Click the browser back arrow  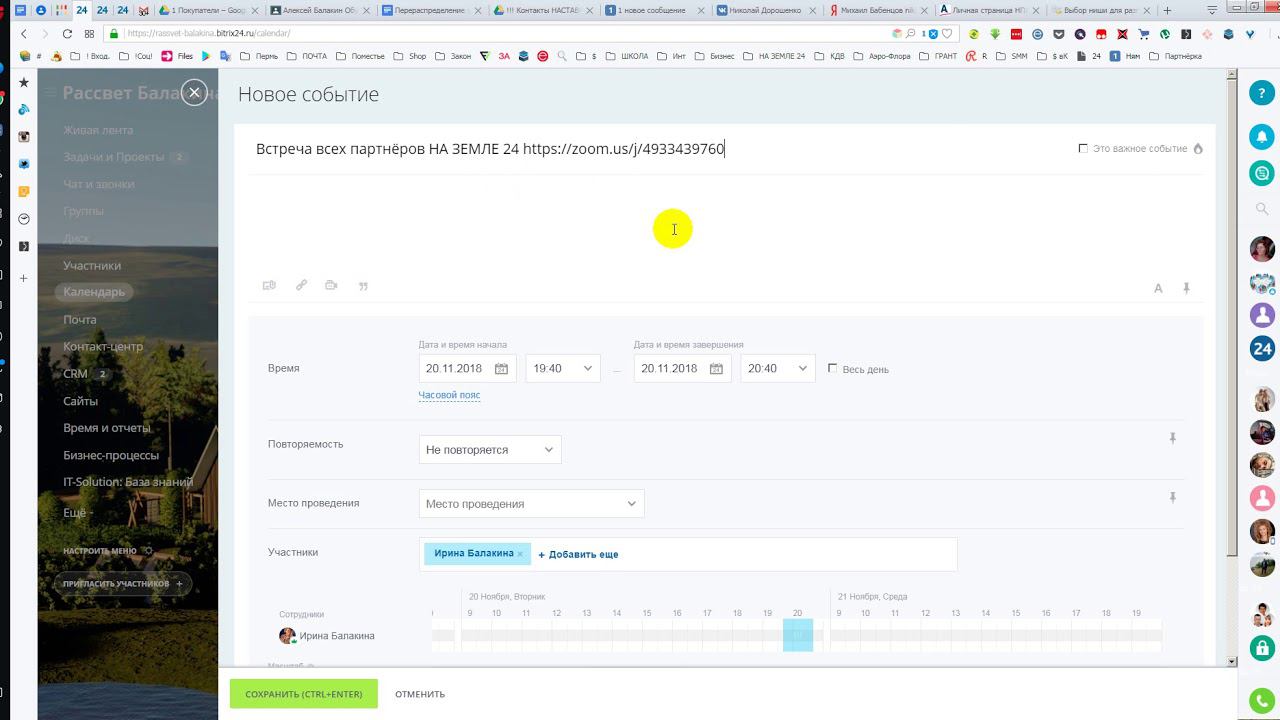pyautogui.click(x=24, y=33)
